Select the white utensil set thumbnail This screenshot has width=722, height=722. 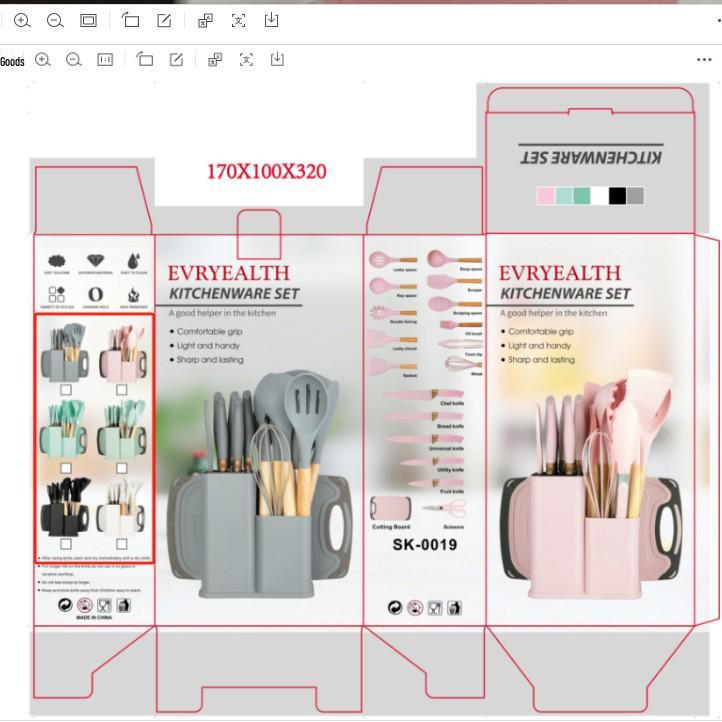122,508
